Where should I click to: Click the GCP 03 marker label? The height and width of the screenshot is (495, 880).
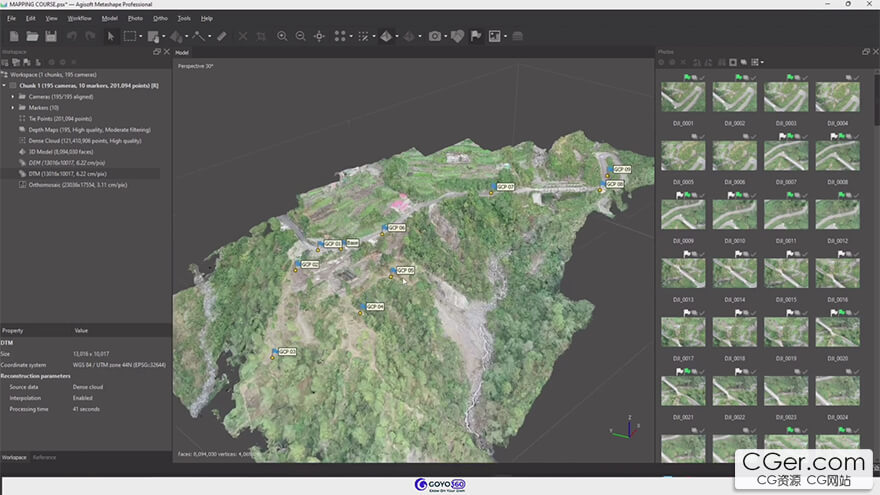(x=287, y=352)
